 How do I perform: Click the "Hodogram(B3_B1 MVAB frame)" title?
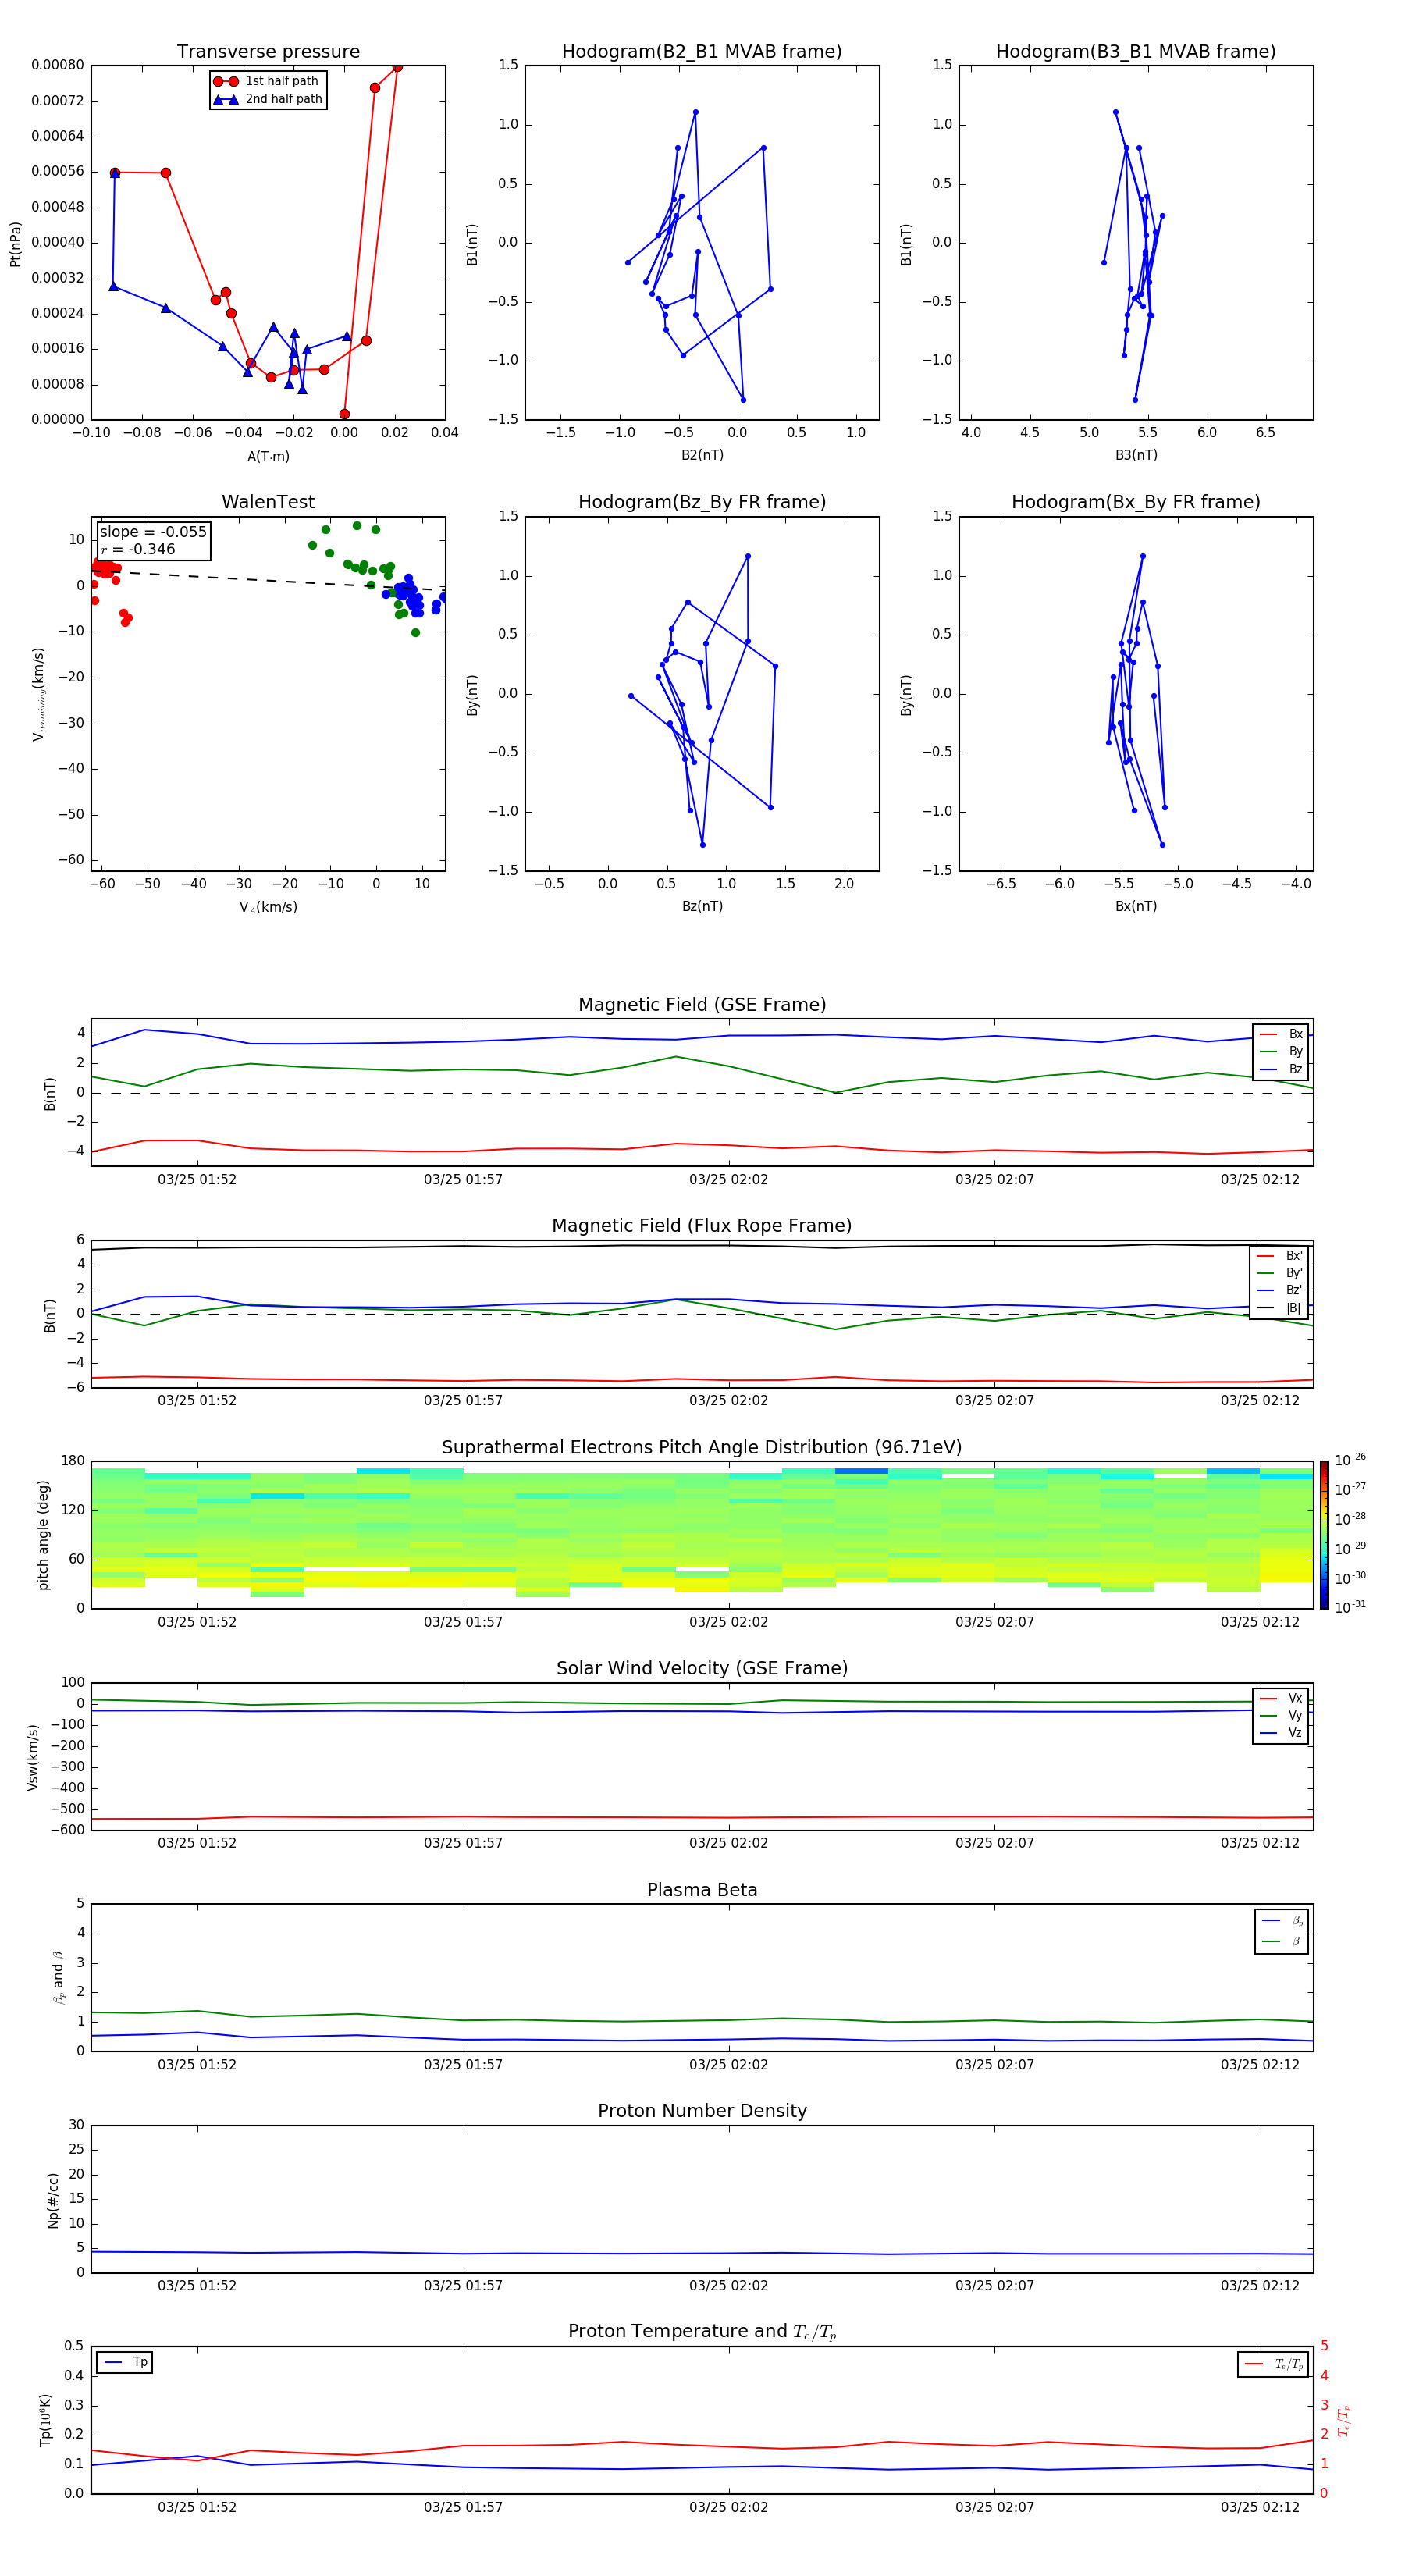[1136, 51]
